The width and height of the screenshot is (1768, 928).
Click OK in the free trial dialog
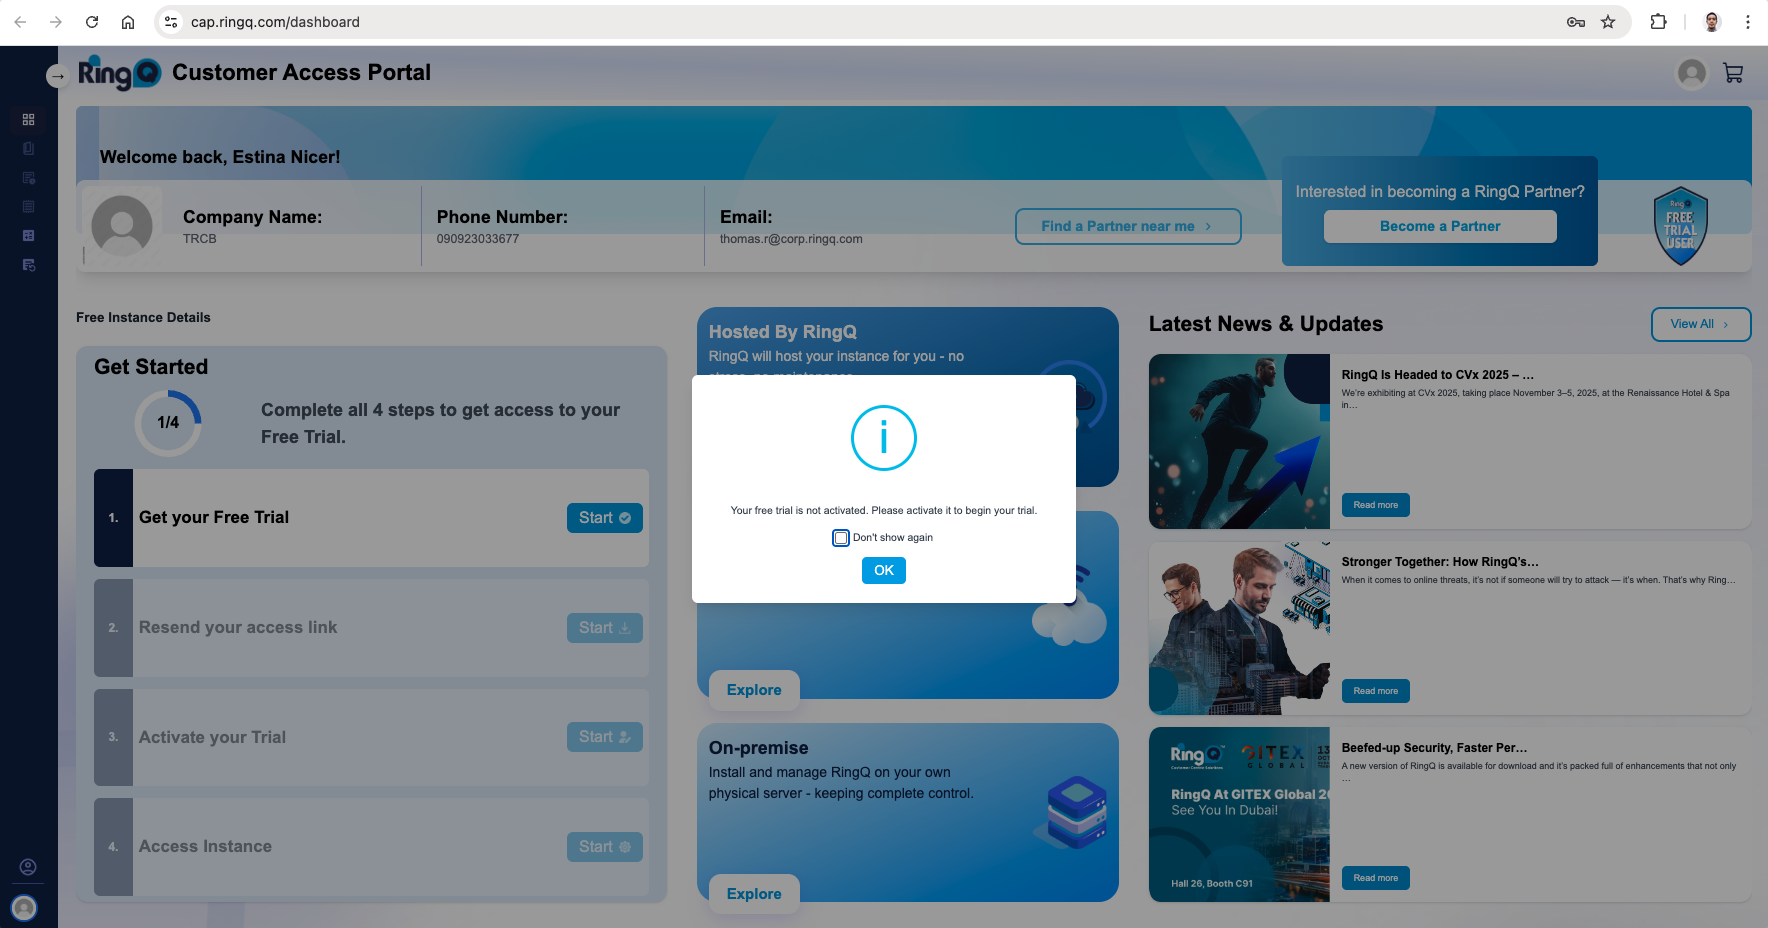pos(884,570)
